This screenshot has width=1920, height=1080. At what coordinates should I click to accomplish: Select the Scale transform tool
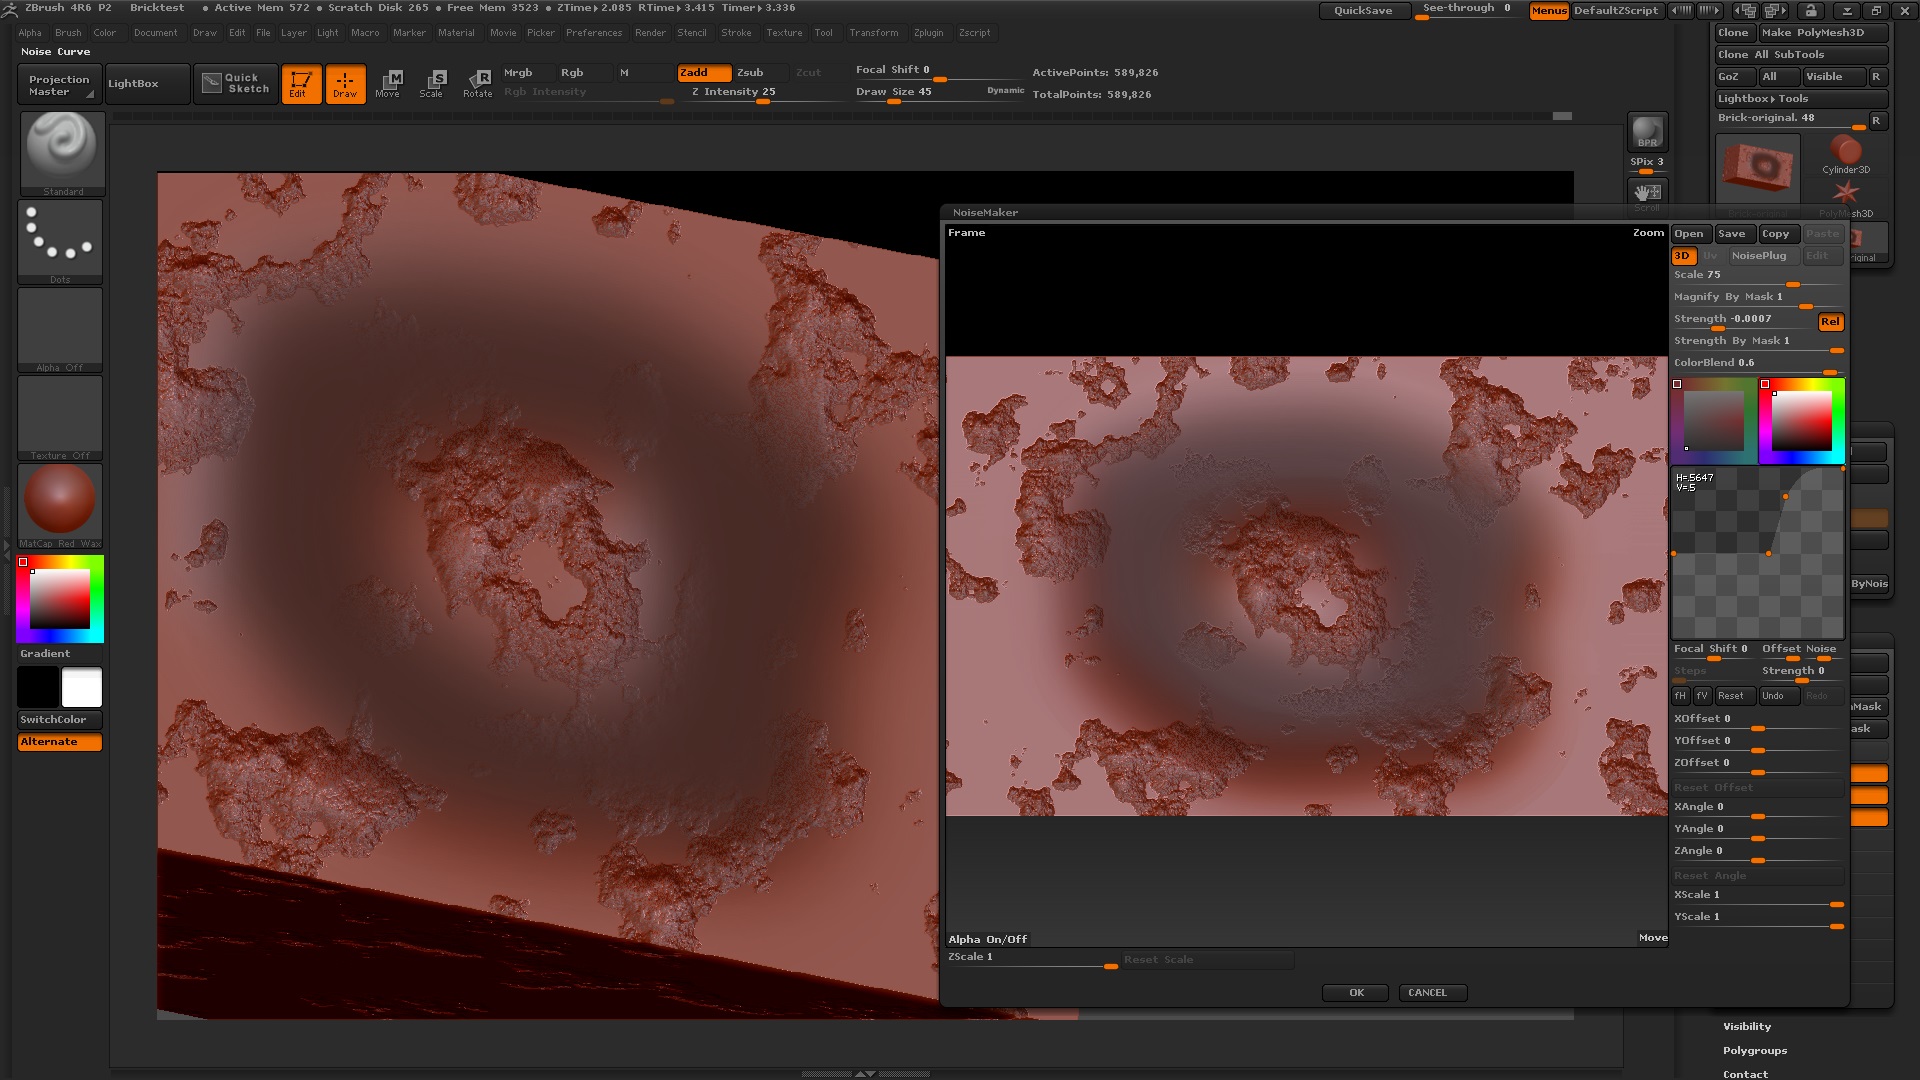(x=432, y=84)
